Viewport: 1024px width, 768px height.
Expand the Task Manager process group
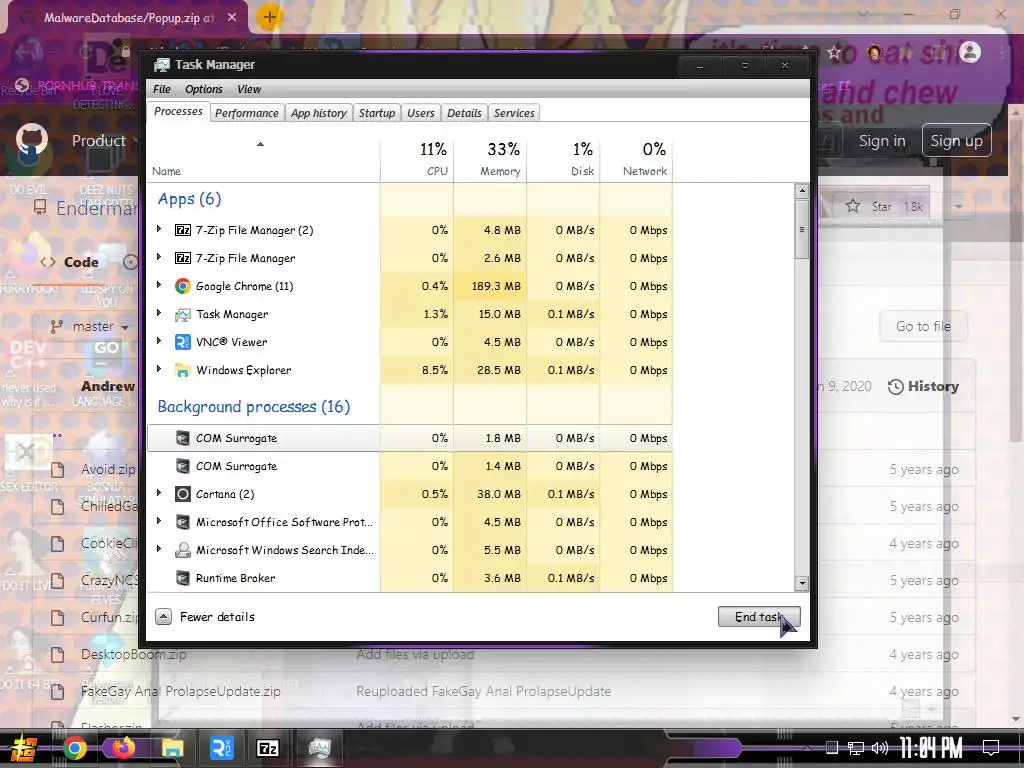pyautogui.click(x=159, y=313)
